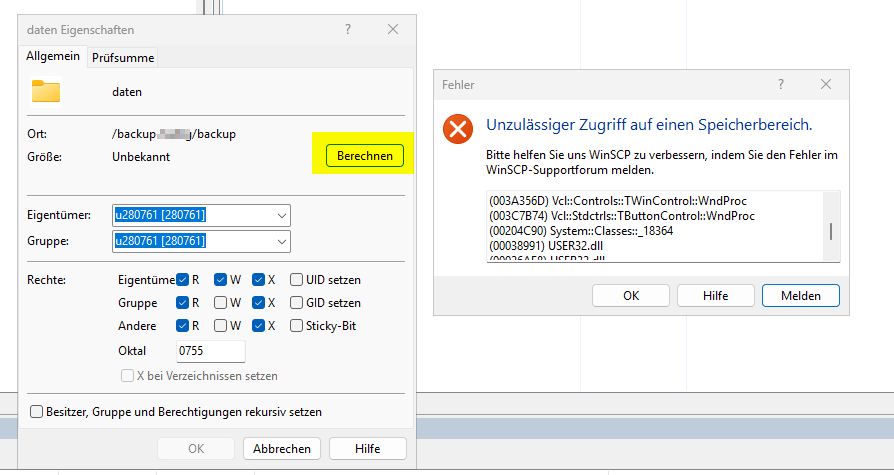Viewport: 894px width, 475px height.
Task: Click the help question mark in Eigenschaften dialog
Action: point(348,30)
